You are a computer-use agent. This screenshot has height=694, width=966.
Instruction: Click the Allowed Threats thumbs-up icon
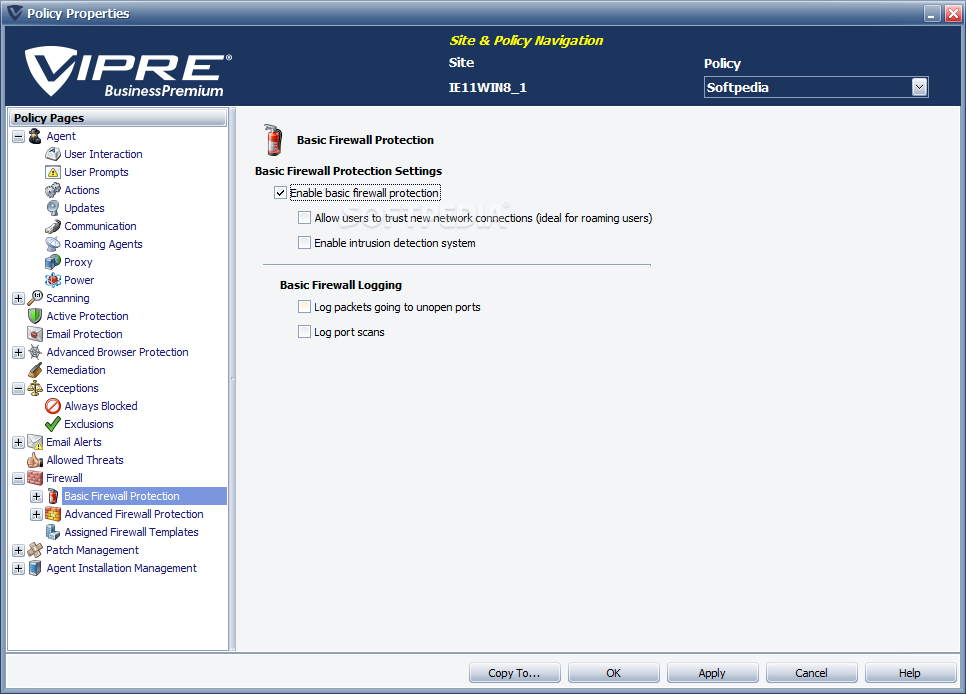pos(35,460)
